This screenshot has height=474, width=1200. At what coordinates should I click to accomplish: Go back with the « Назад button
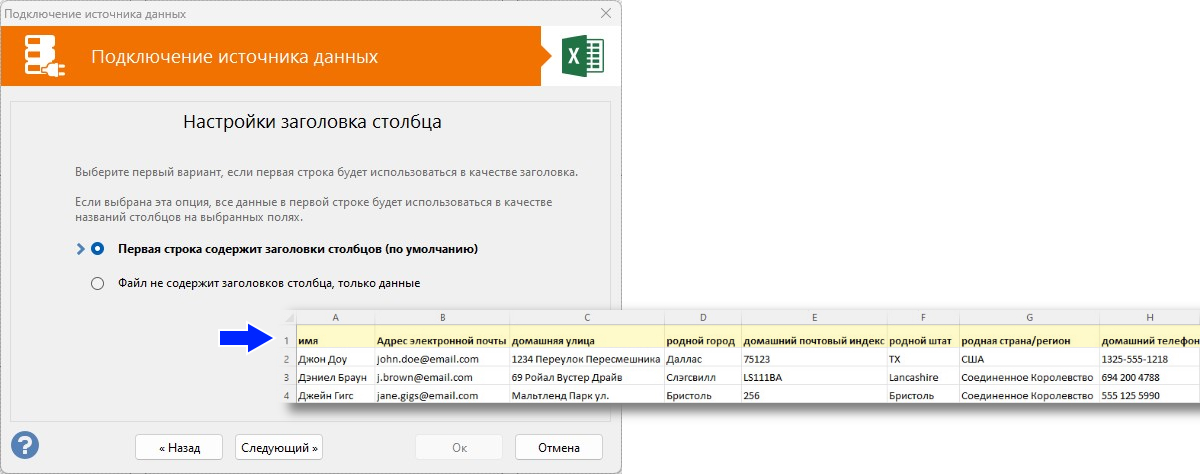(x=179, y=447)
